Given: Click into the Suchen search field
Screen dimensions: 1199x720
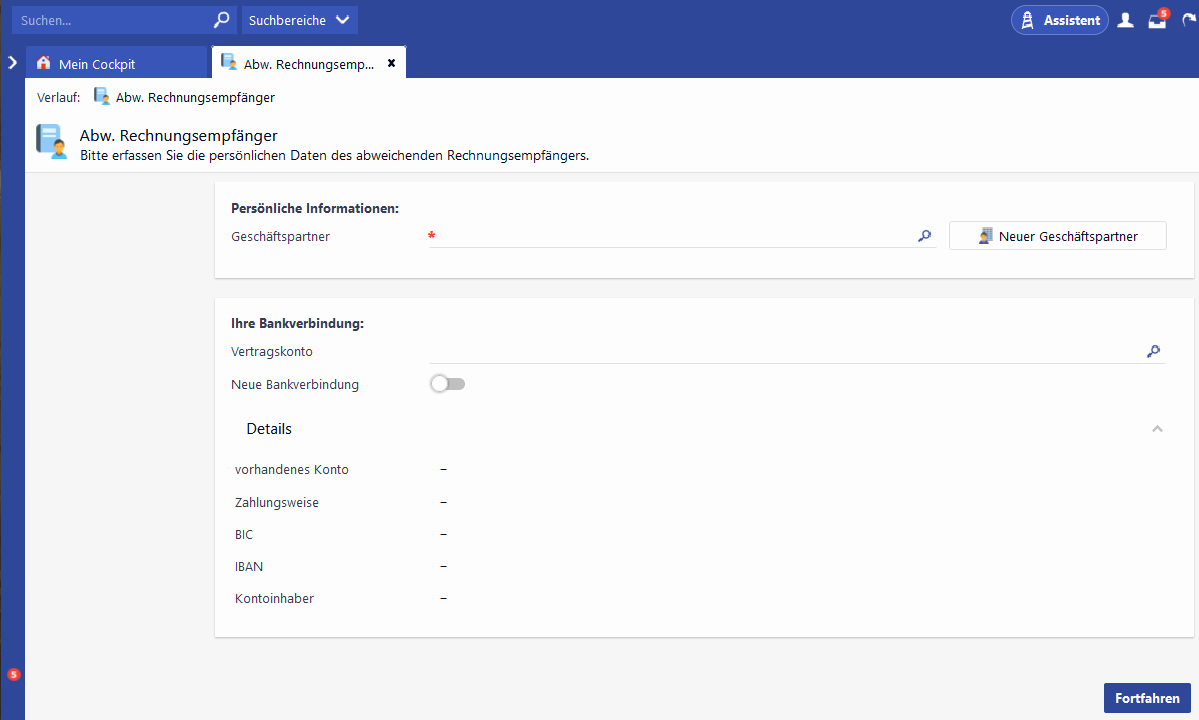Looking at the screenshot, I should pyautogui.click(x=110, y=20).
